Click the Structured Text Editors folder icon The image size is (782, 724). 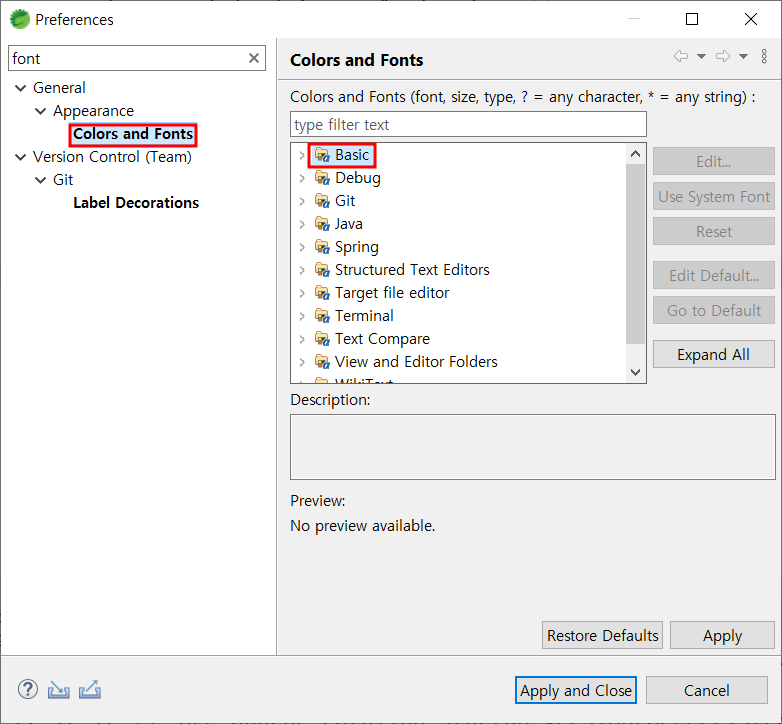point(322,270)
